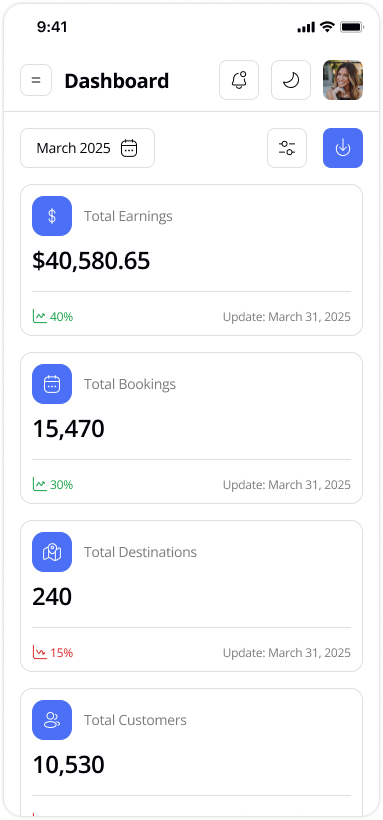Viewport: 383px width, 820px height.
Task: Click the Dashboard page title
Action: tap(117, 81)
